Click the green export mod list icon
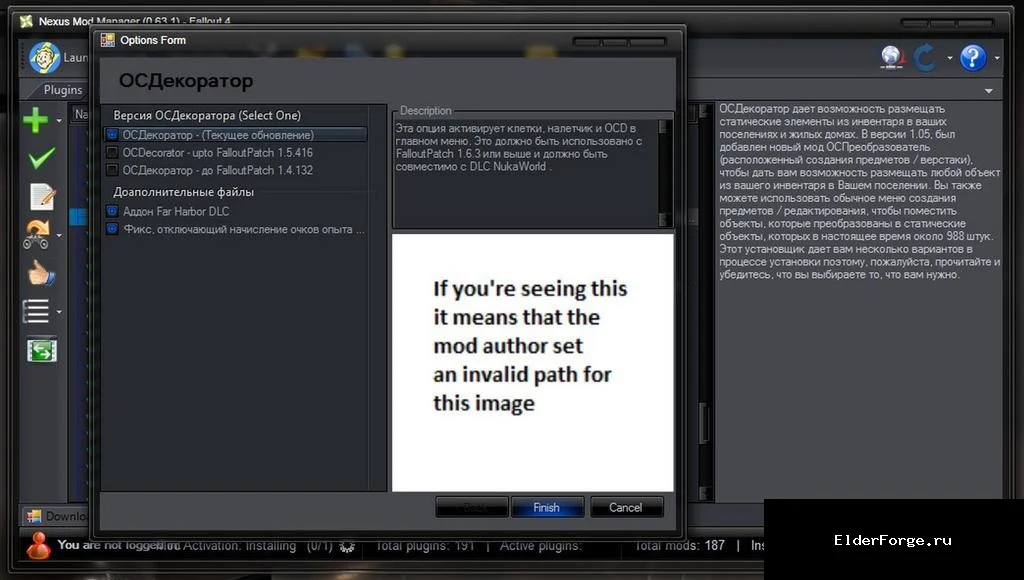1024x580 pixels. (42, 350)
